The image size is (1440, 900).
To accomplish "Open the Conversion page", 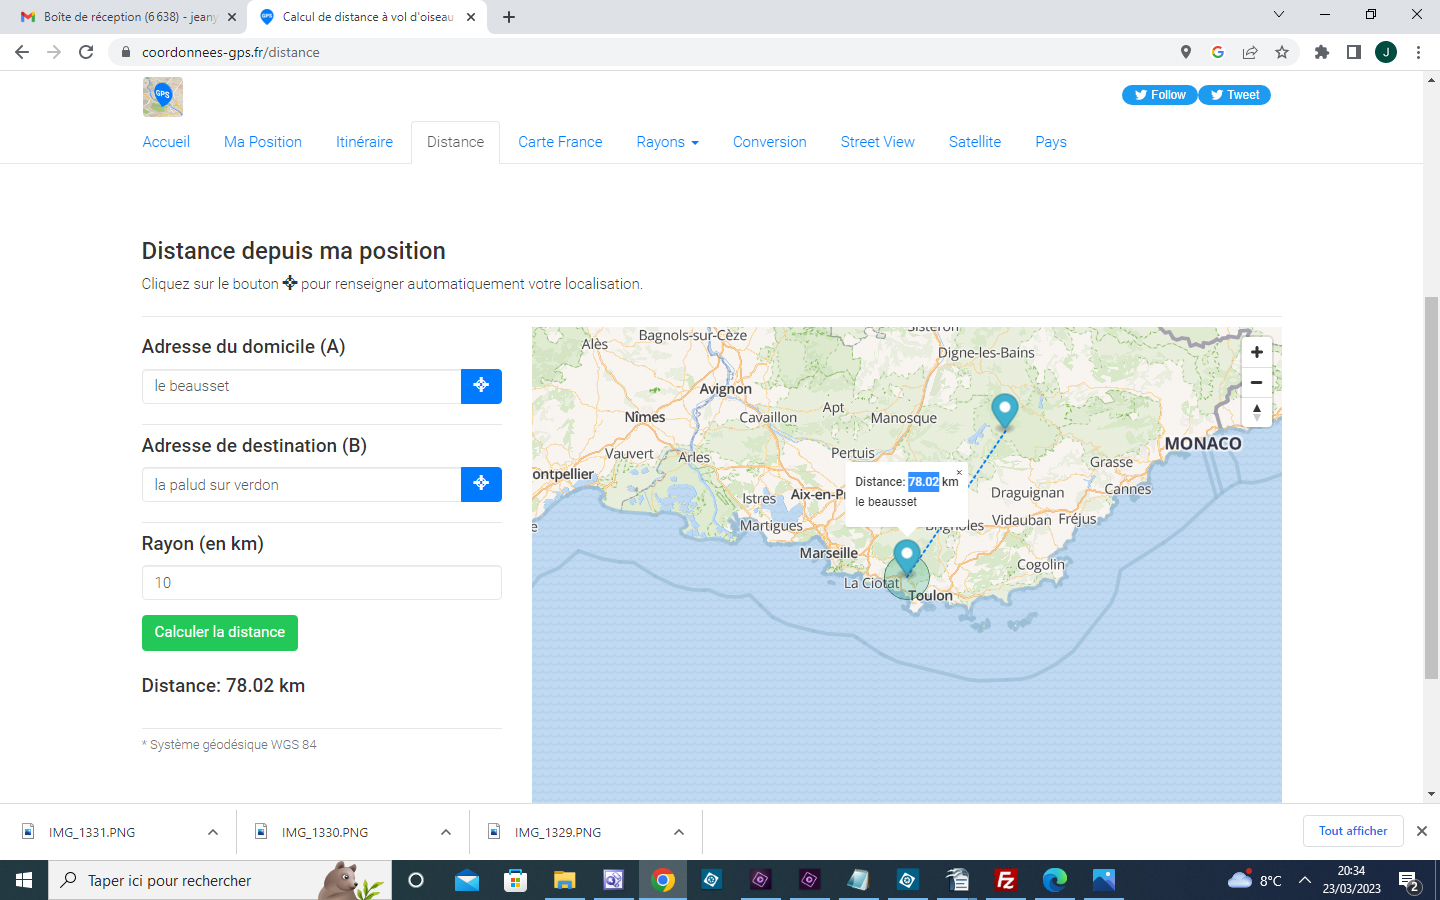I will point(769,142).
